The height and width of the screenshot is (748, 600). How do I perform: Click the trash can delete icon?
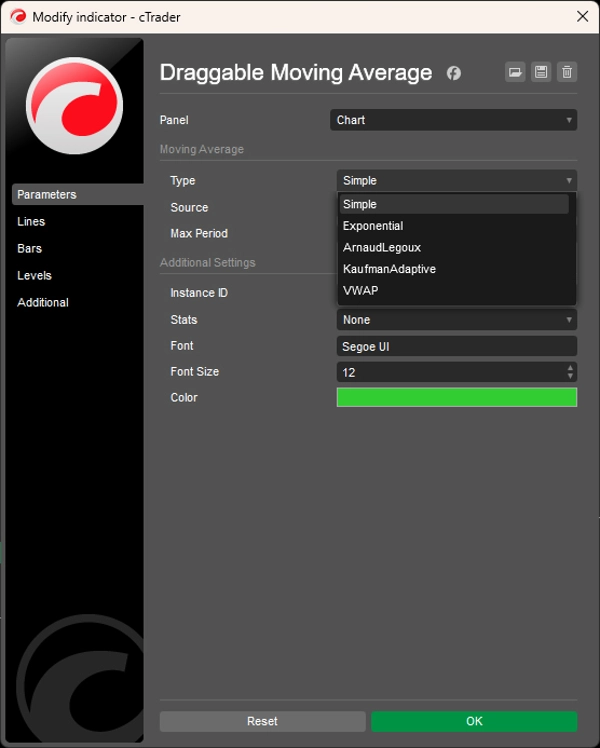(567, 72)
